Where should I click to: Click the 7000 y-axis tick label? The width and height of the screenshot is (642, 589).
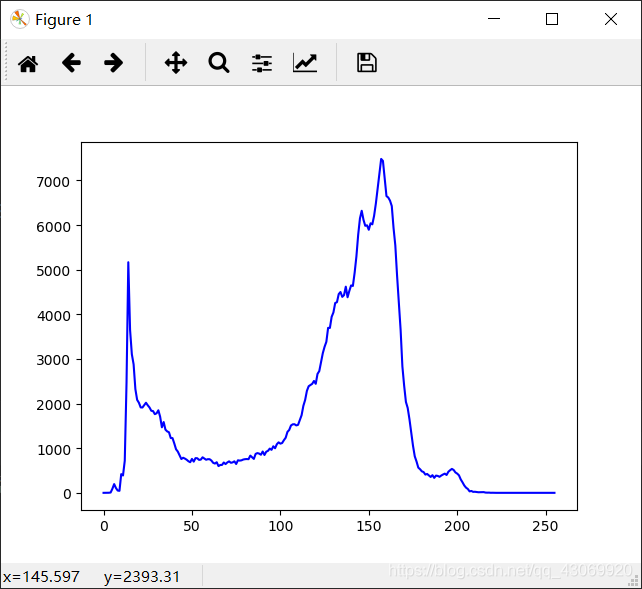click(53, 181)
